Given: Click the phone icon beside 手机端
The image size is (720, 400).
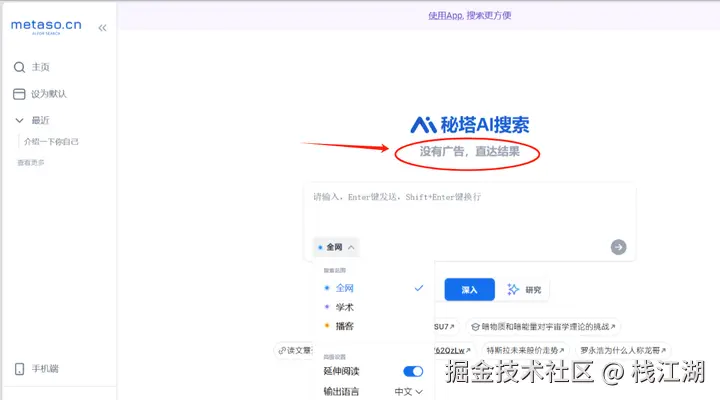Looking at the screenshot, I should 19,369.
